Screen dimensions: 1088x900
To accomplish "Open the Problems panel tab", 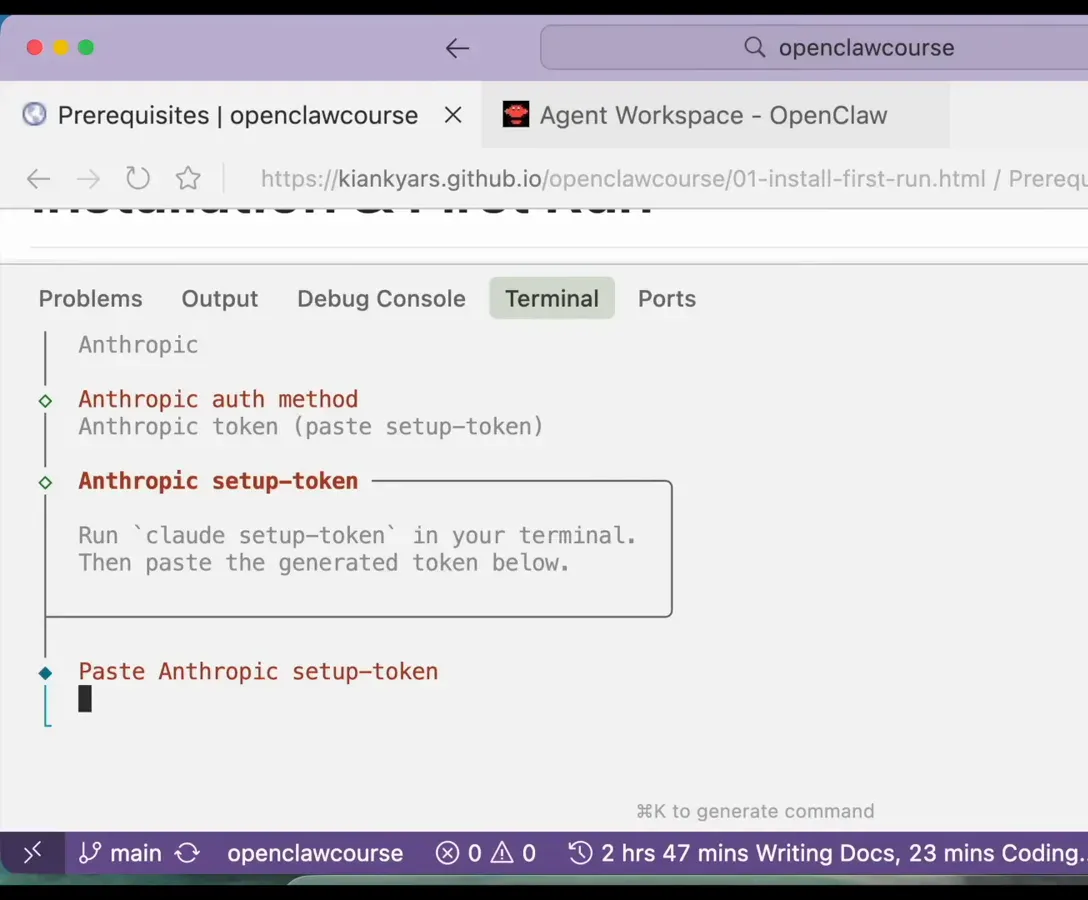I will click(x=90, y=298).
